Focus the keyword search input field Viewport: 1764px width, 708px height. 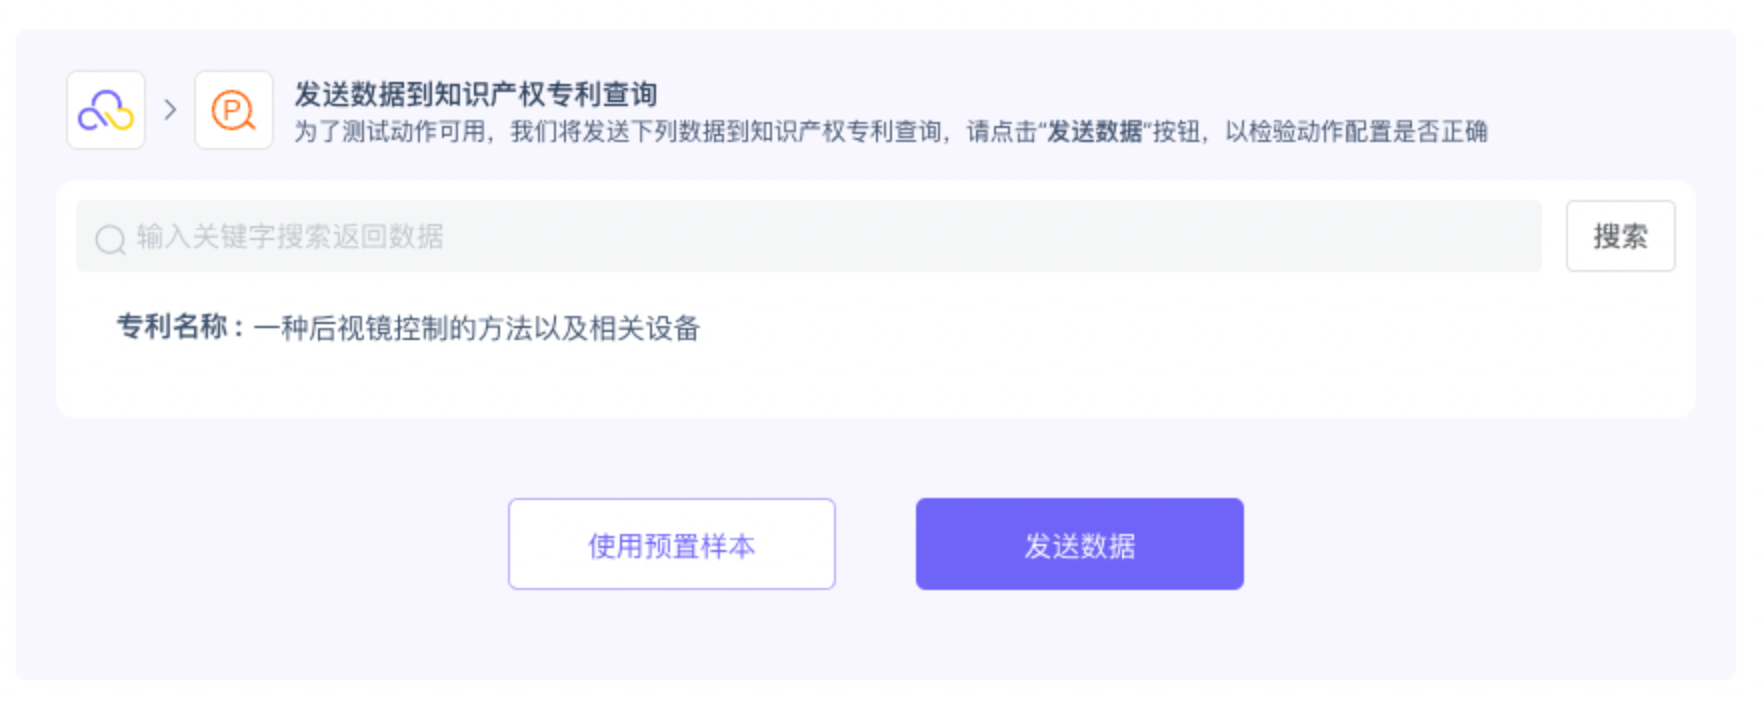pos(808,236)
